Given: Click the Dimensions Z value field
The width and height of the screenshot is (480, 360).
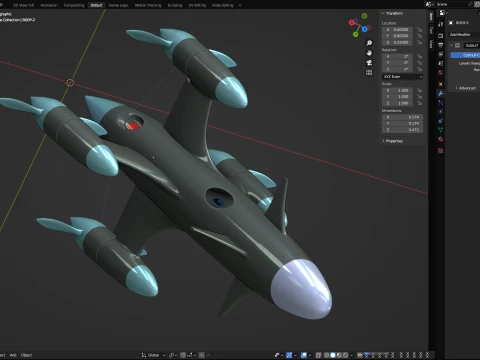Looking at the screenshot, I should pyautogui.click(x=402, y=130).
